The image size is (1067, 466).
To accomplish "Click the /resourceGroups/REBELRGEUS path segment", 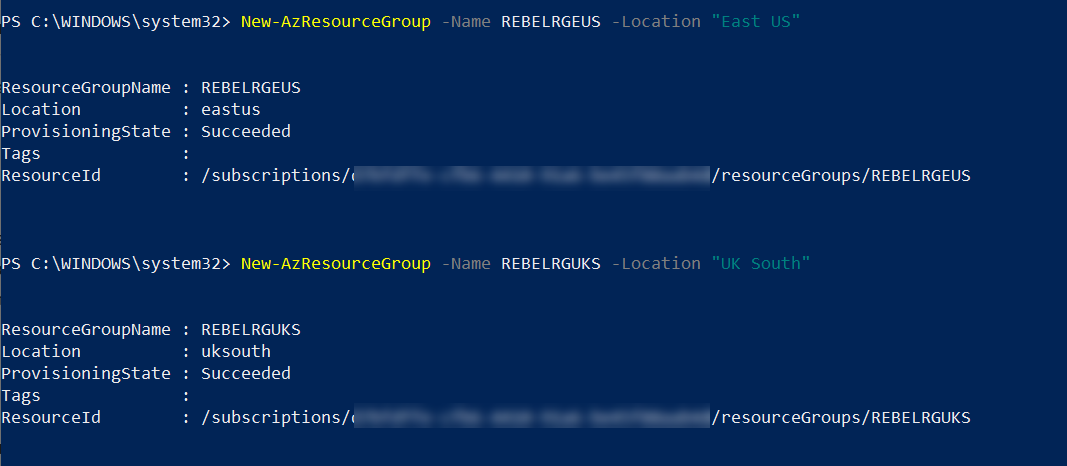I will point(840,176).
